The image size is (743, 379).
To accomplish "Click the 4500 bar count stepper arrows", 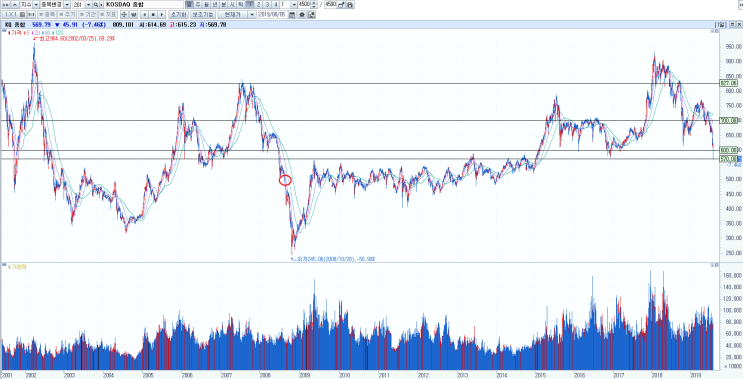I will point(315,4).
